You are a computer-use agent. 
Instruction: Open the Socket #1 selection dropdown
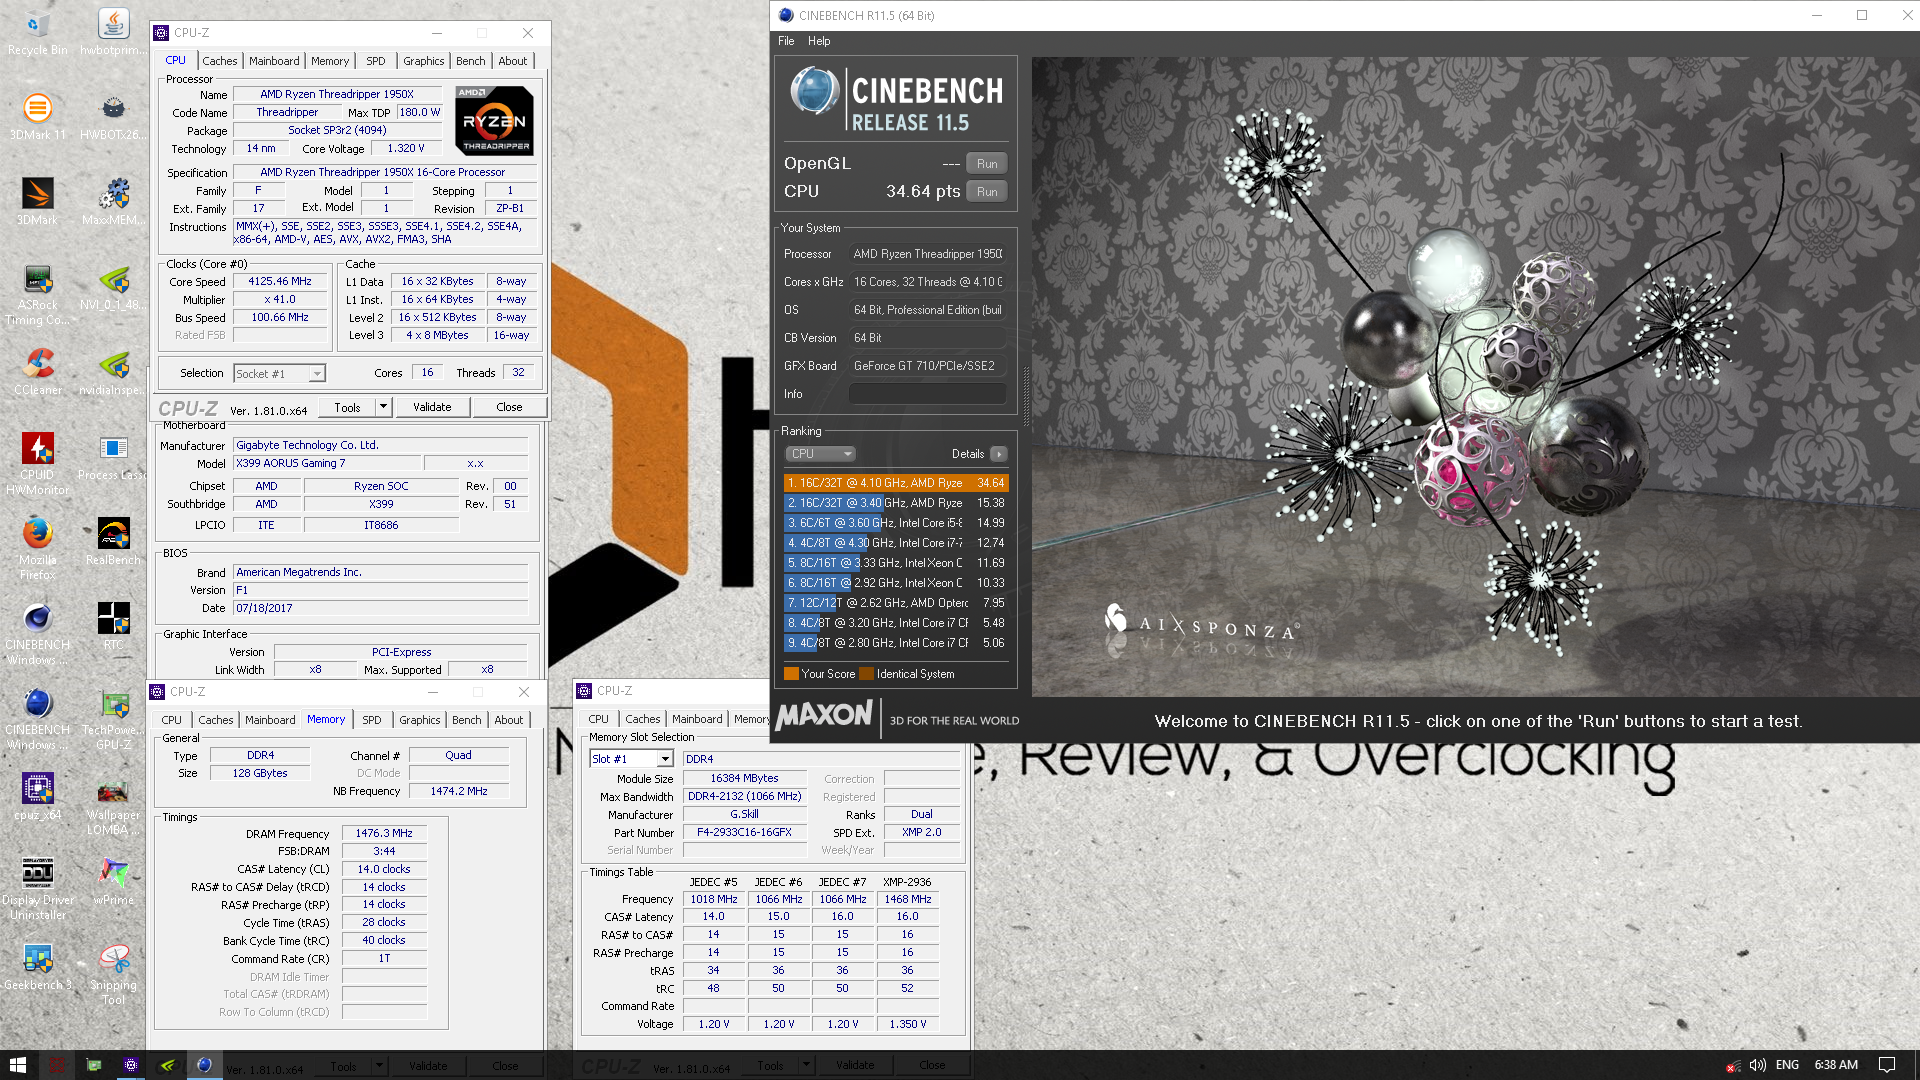pos(279,373)
